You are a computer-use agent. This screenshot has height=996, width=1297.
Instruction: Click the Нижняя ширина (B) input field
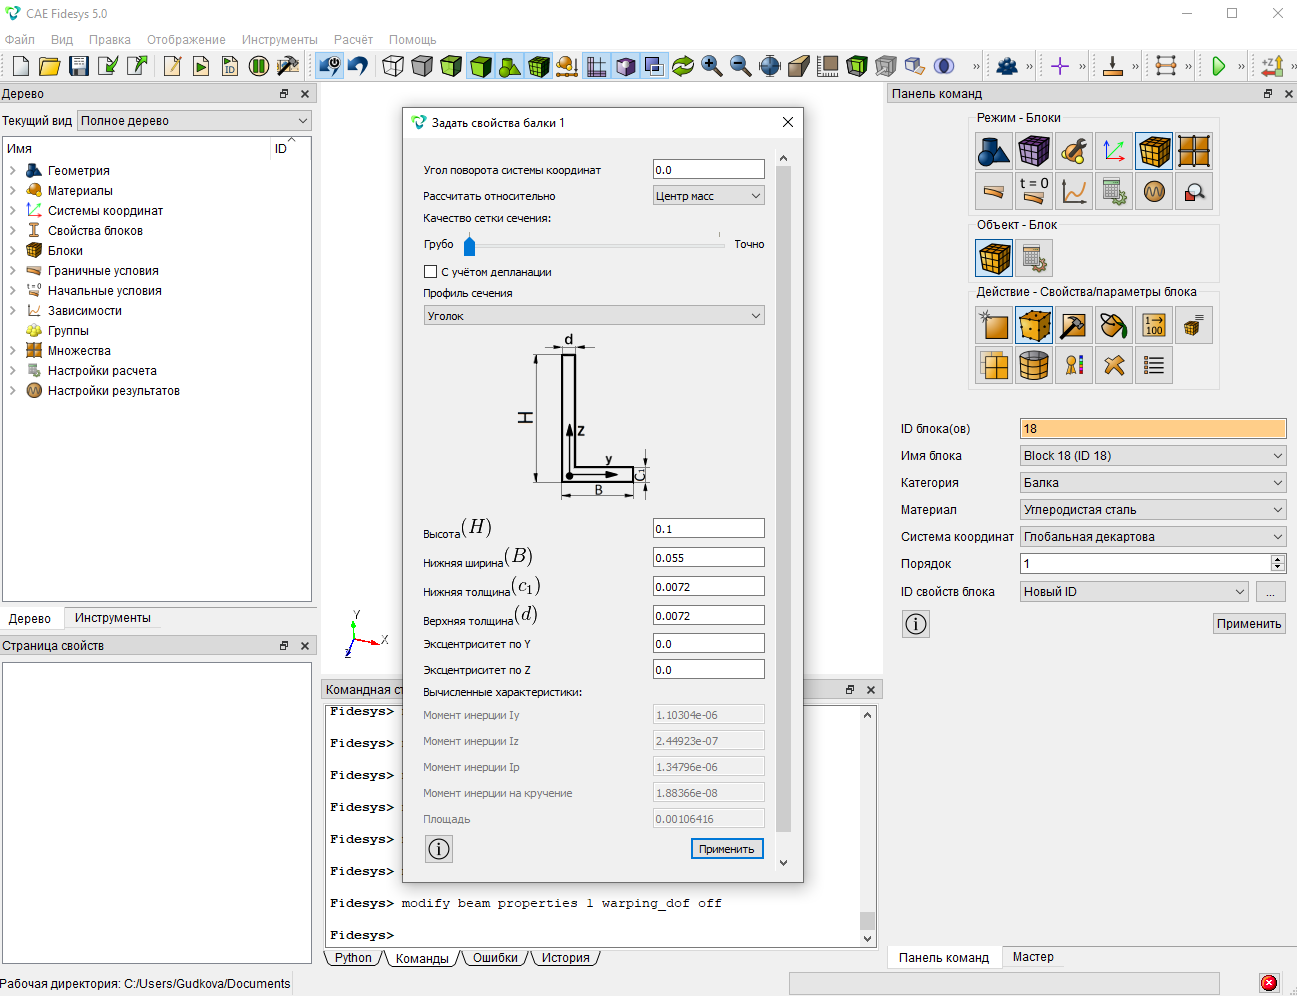click(709, 558)
